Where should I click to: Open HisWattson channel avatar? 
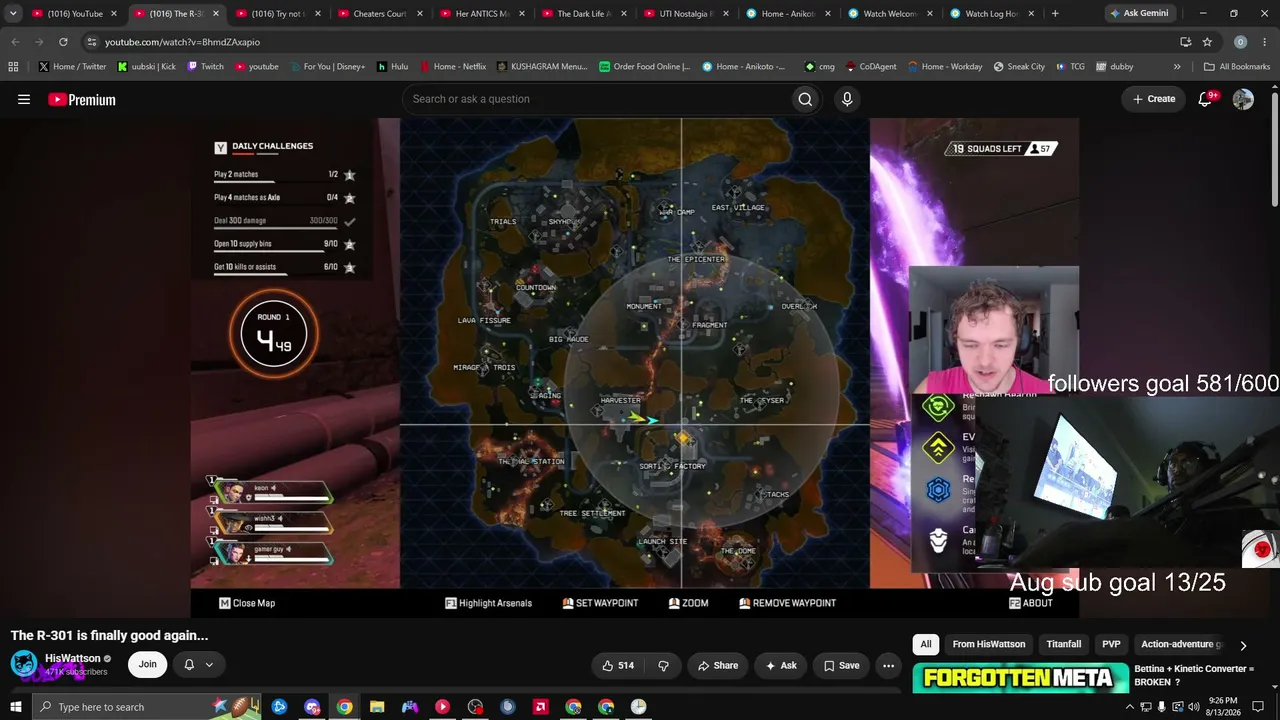tap(24, 664)
